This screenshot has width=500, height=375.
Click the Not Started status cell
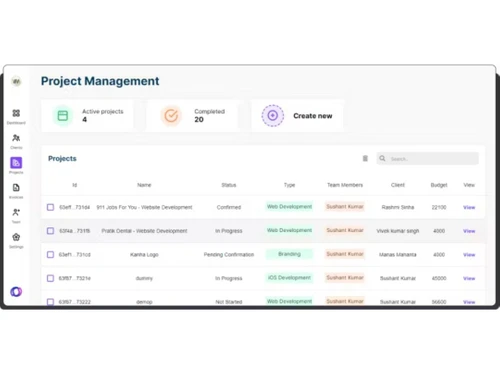coord(229,302)
